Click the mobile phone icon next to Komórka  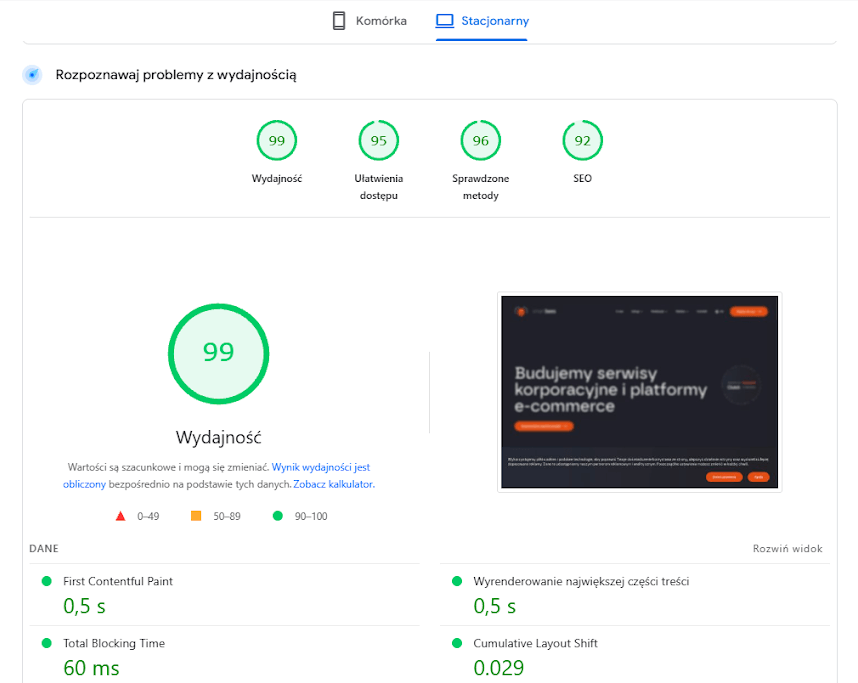point(338,20)
